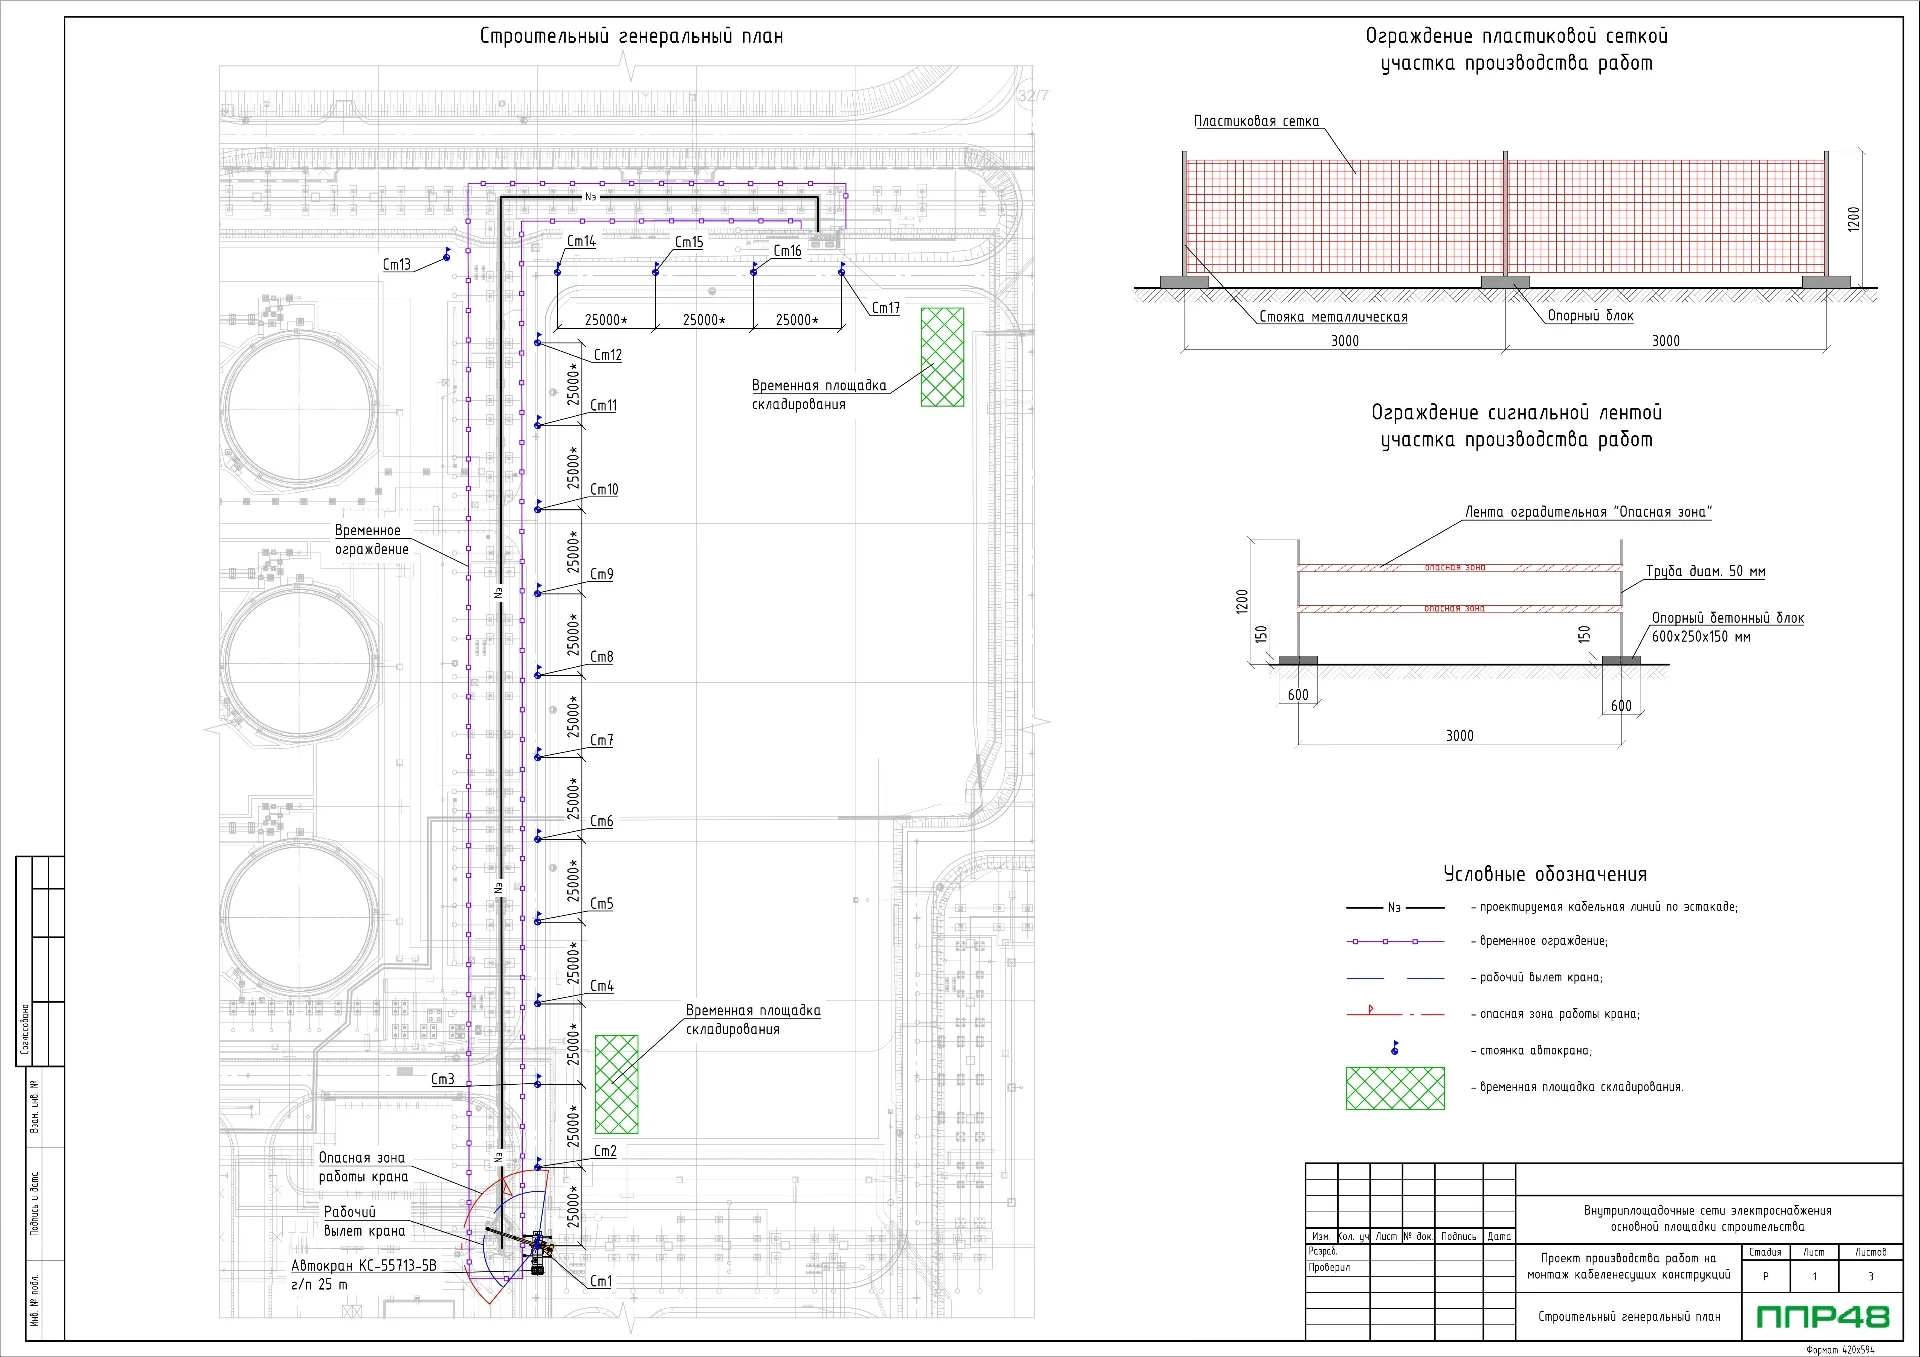Click the green ППР48 logo
The height and width of the screenshot is (1357, 1920).
(1823, 1317)
